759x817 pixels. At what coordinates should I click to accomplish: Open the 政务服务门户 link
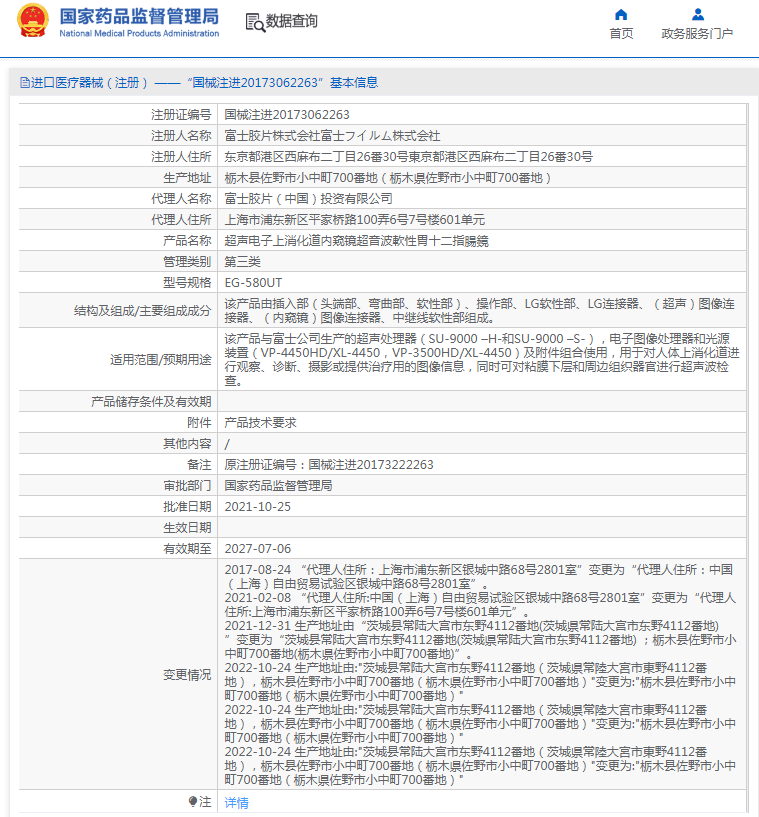pos(697,33)
